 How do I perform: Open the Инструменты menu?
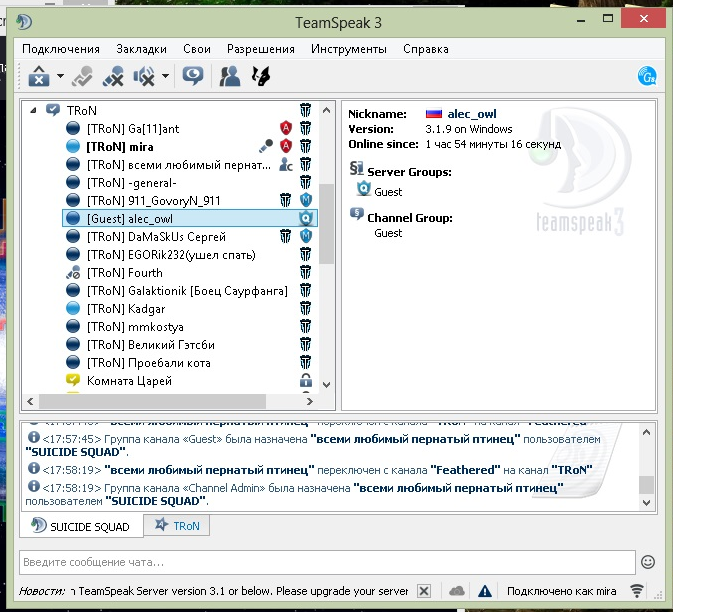point(349,49)
